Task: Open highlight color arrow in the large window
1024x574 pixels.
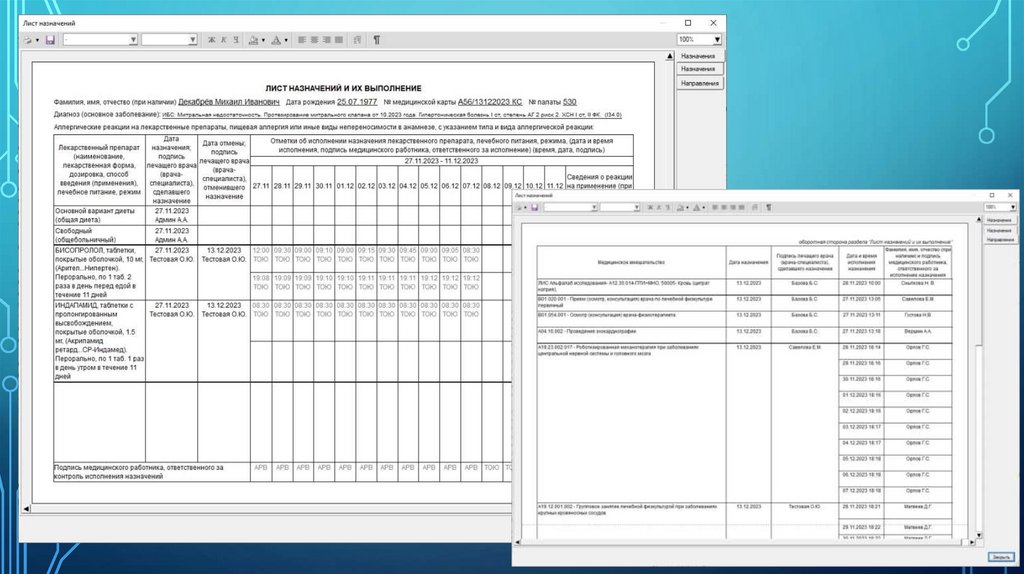Action: tap(263, 40)
